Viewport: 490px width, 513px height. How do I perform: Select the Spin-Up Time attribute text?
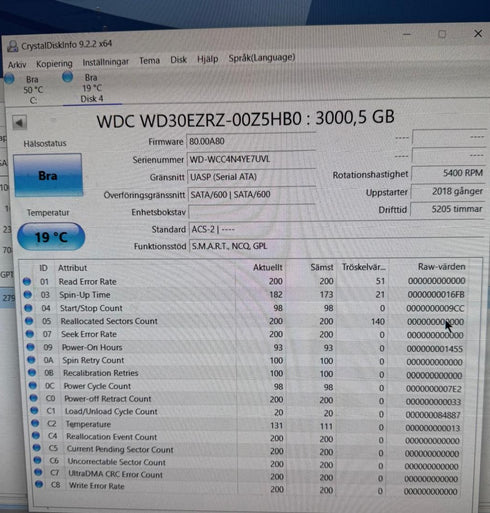[x=85, y=295]
